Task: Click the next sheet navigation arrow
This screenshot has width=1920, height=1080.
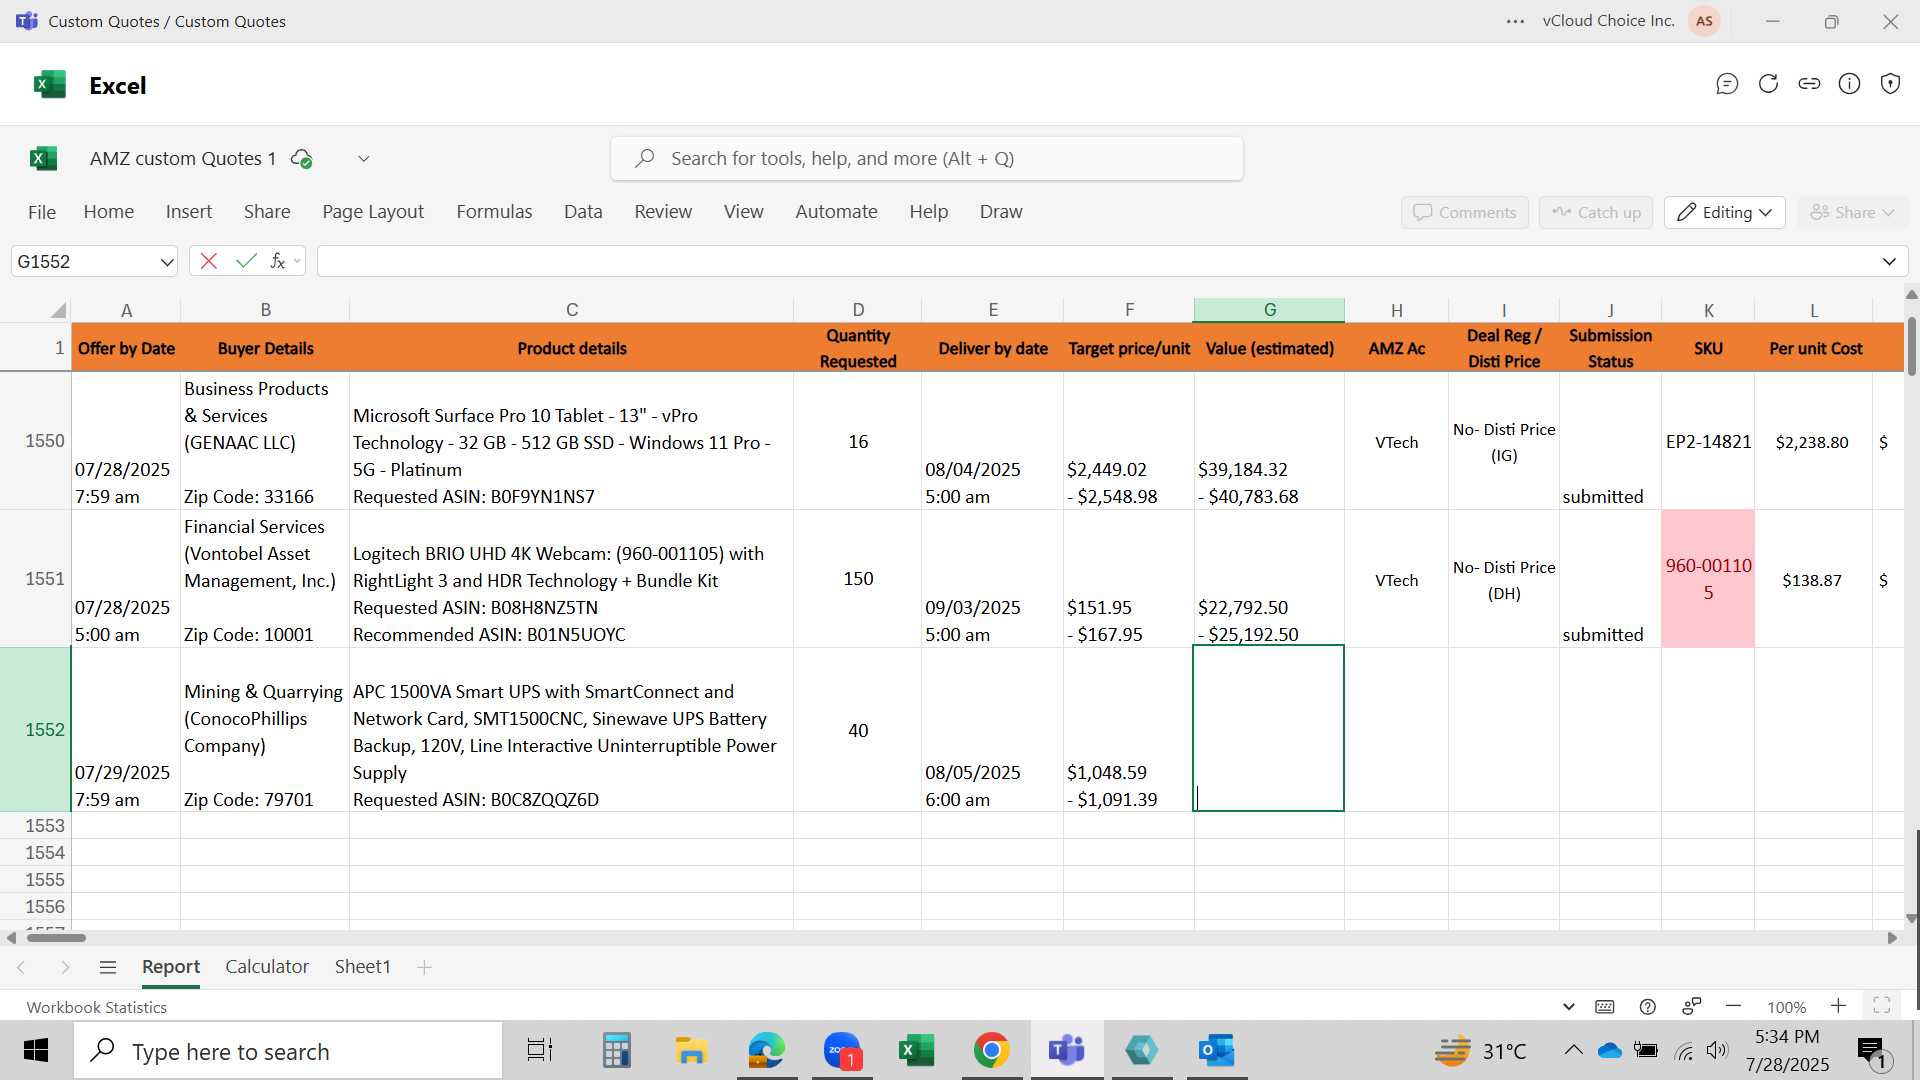Action: (65, 967)
